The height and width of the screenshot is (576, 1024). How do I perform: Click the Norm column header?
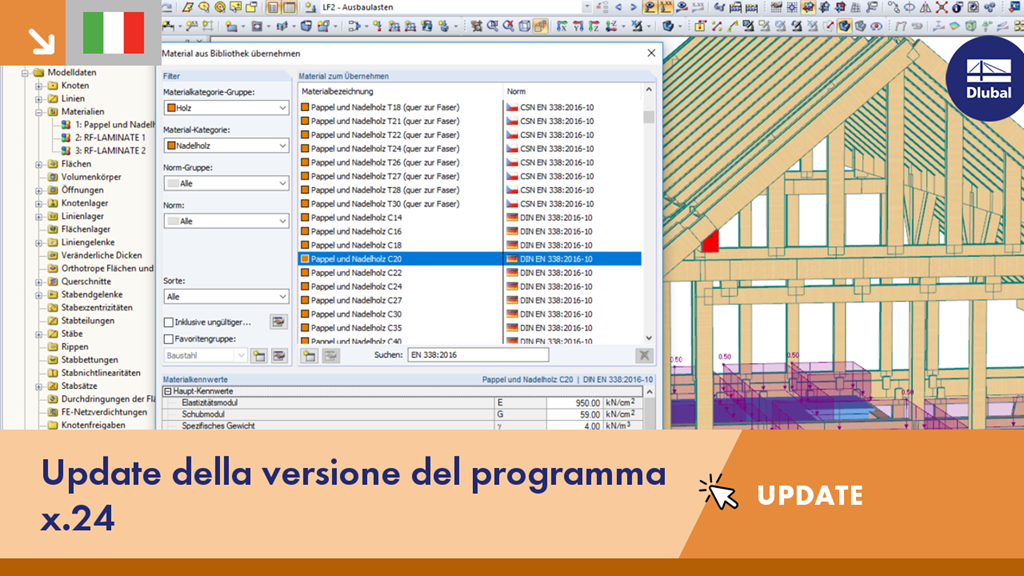tap(572, 91)
